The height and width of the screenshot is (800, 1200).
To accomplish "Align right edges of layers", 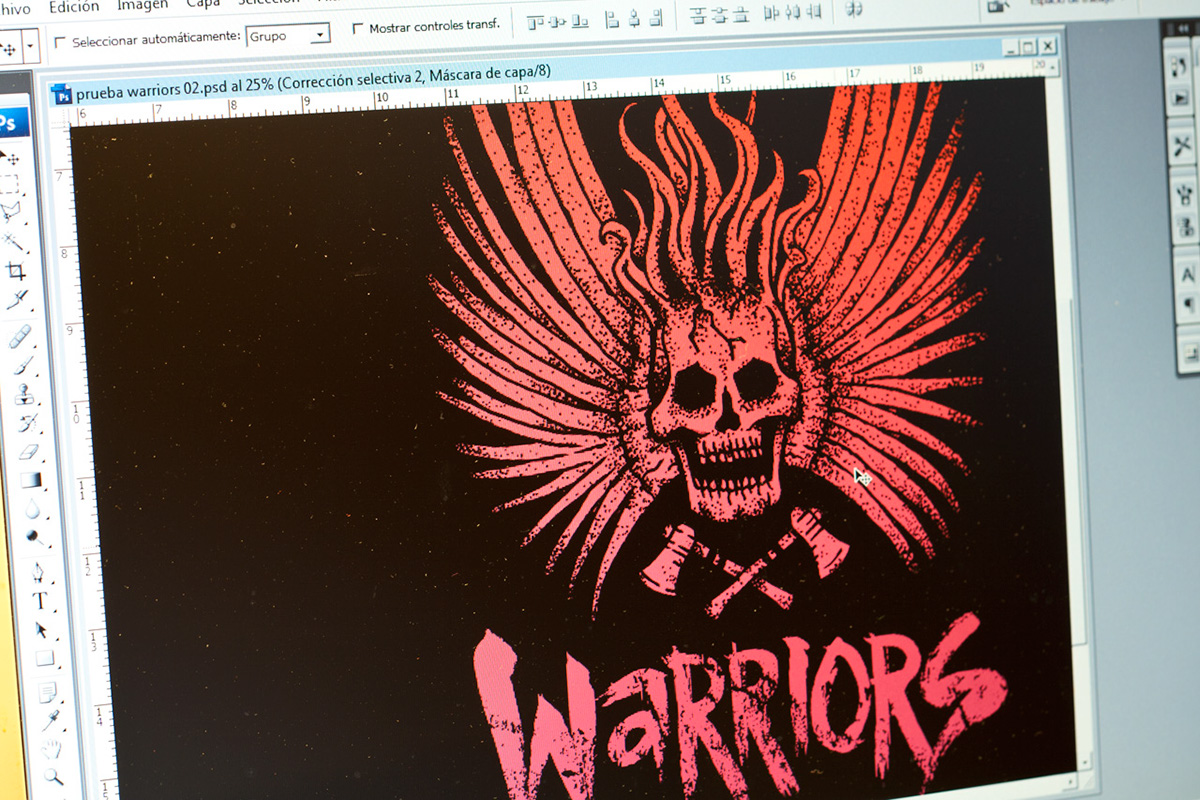I will pos(656,17).
